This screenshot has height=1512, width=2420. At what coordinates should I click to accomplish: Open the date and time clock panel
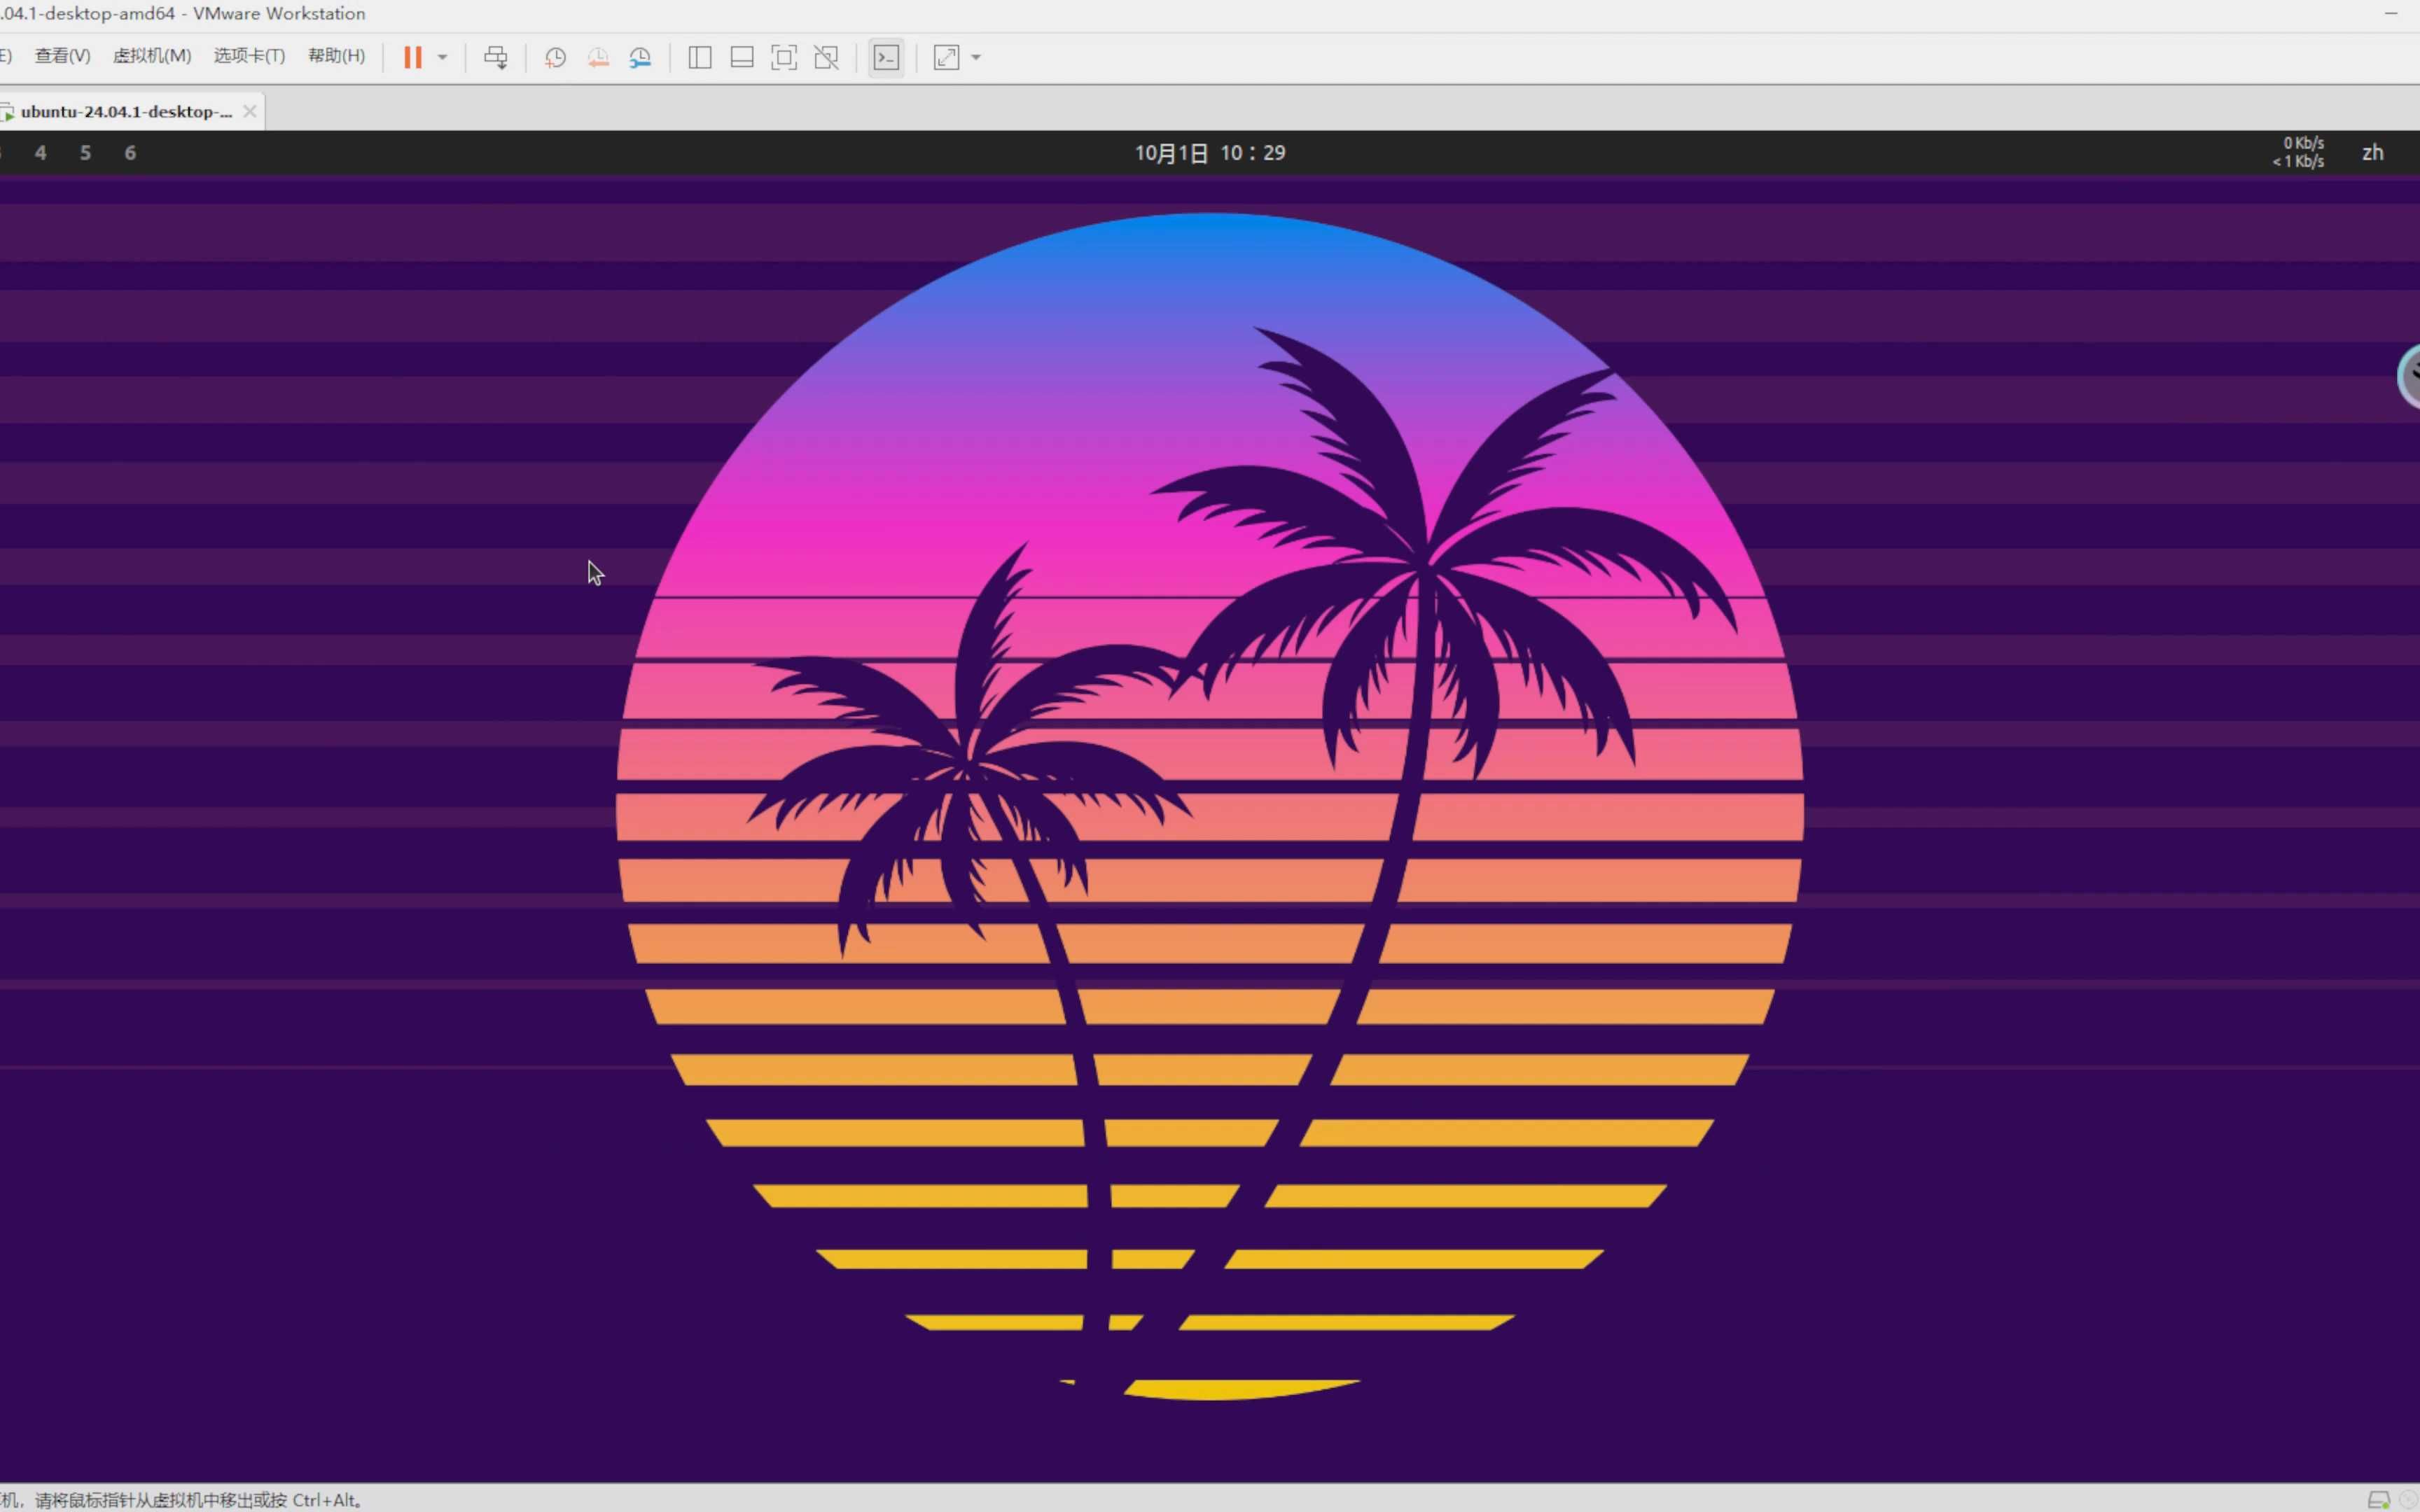coord(1209,153)
